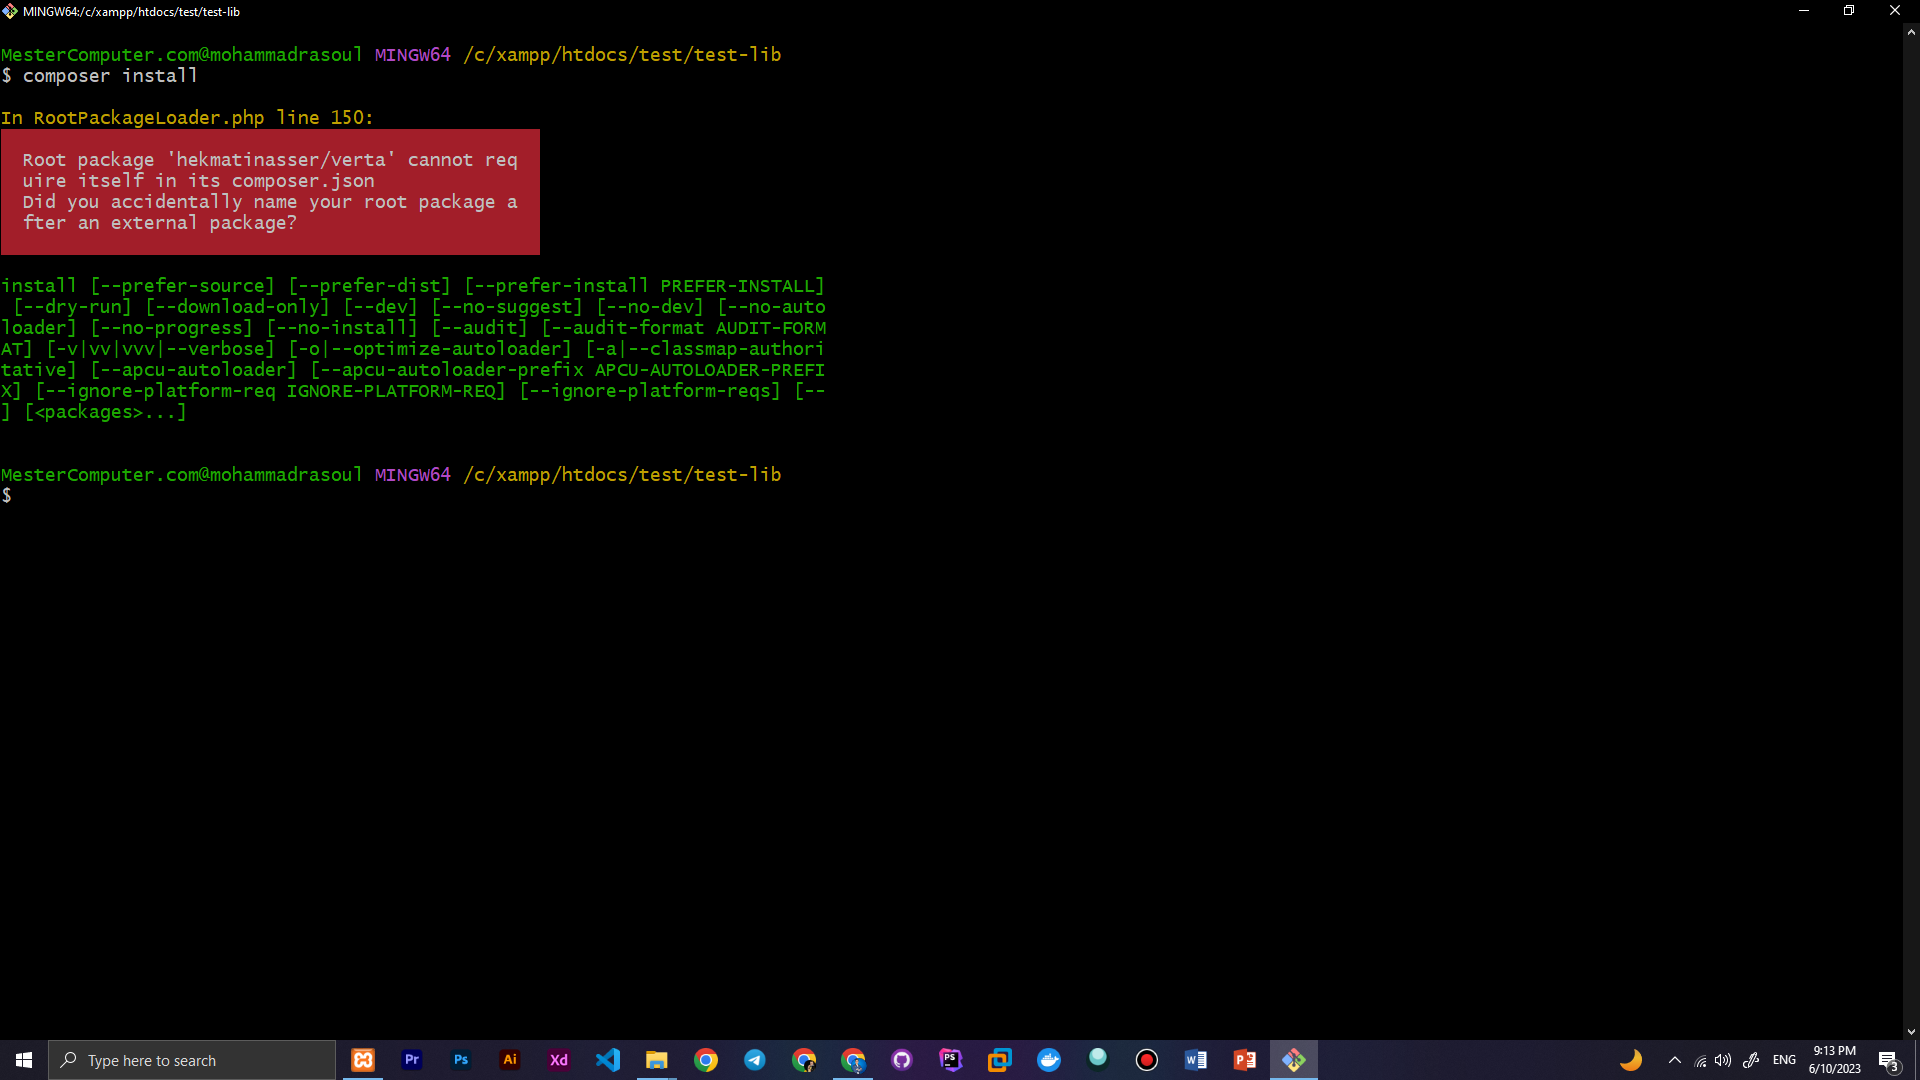Restore down the Git Bash window
This screenshot has height=1080, width=1920.
point(1849,11)
